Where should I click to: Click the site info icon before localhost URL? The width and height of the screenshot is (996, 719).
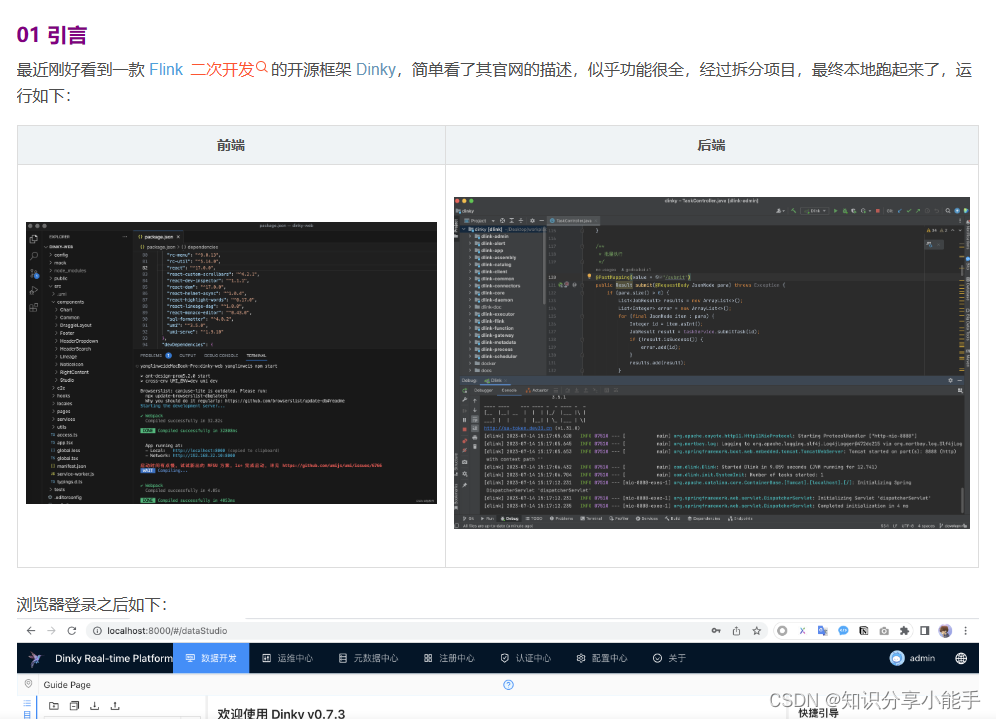pos(97,631)
